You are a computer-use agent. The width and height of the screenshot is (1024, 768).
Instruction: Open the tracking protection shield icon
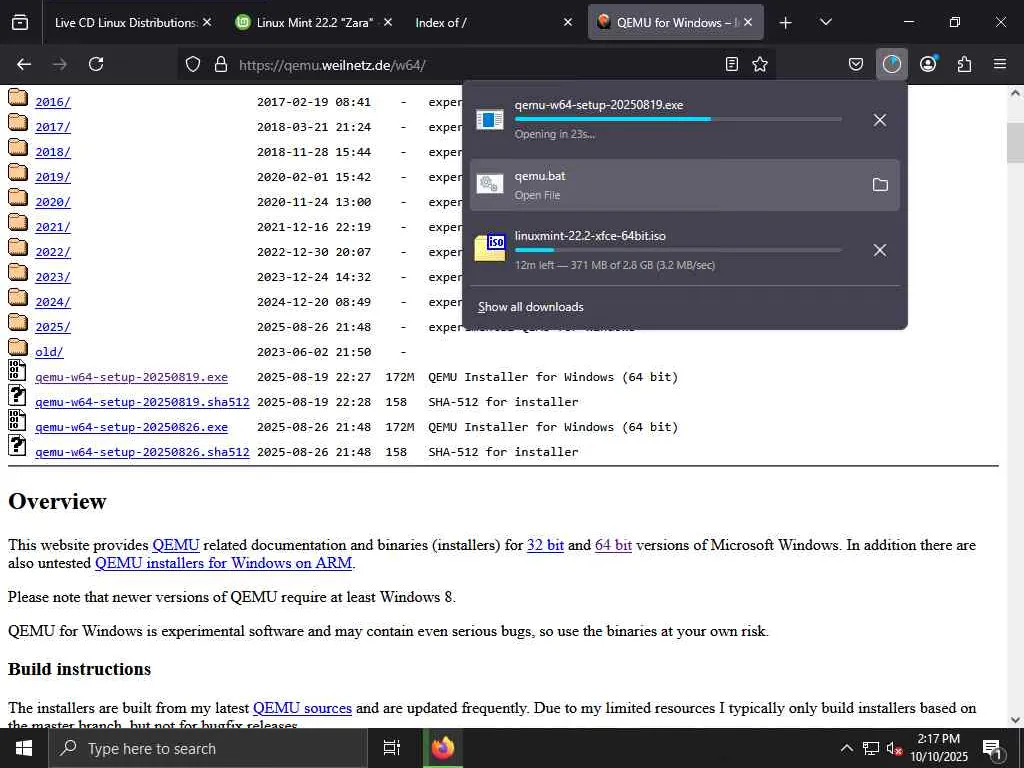(193, 64)
